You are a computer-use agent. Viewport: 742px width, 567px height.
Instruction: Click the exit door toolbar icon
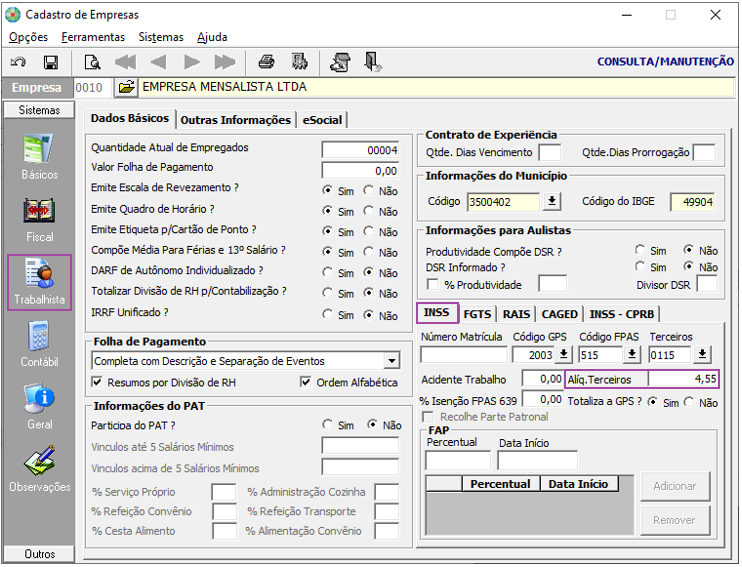pos(373,62)
